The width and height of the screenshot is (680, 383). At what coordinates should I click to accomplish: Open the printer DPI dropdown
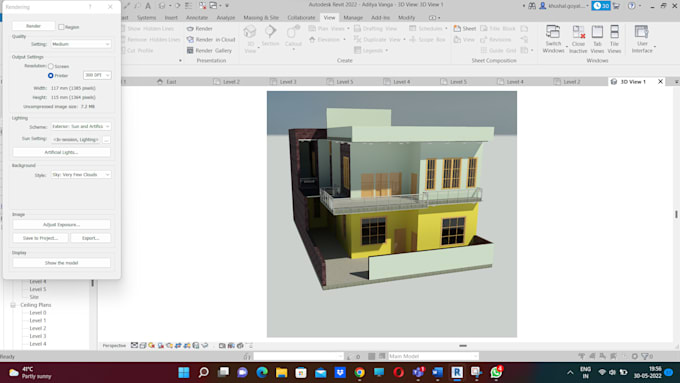click(x=97, y=75)
